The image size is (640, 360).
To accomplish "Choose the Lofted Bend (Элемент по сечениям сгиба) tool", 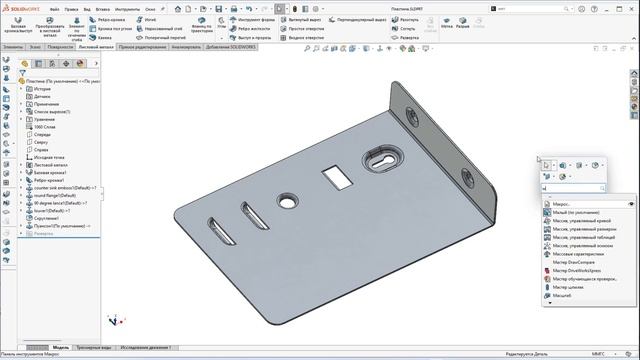I will 77,29.
